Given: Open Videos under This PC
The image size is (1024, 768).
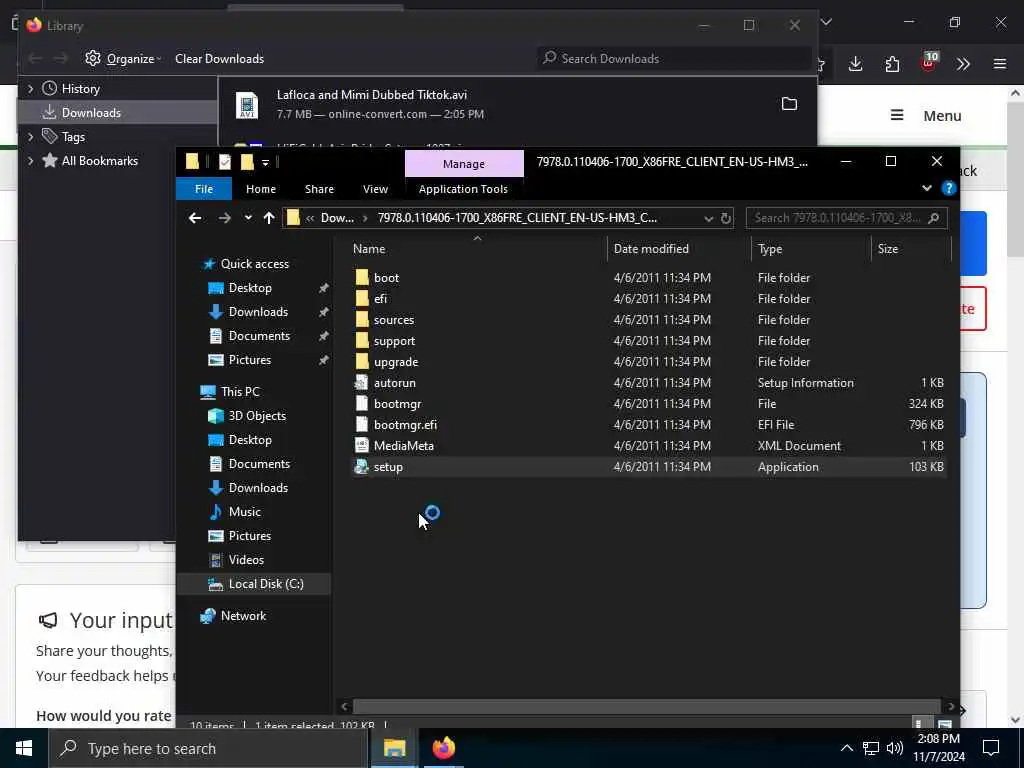Looking at the screenshot, I should point(246,560).
